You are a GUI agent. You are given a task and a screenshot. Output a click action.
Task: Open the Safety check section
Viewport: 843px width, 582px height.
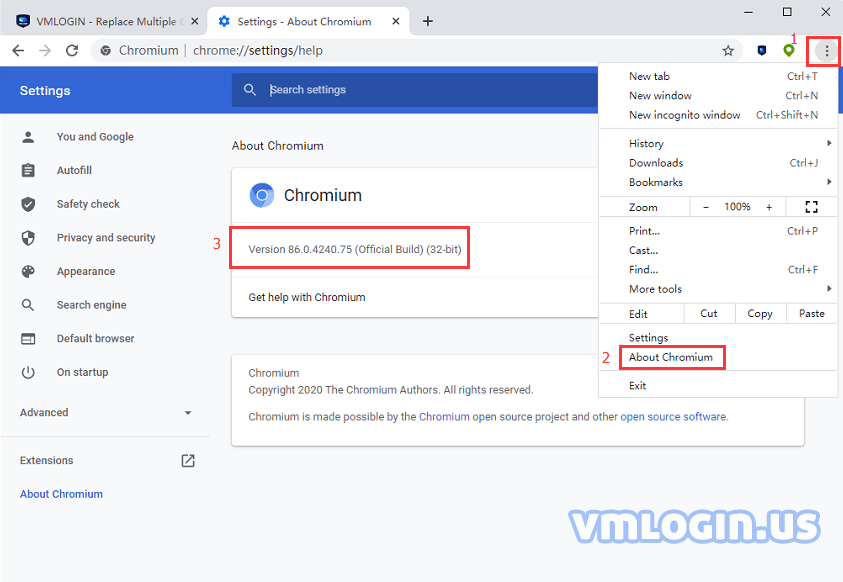(x=88, y=204)
